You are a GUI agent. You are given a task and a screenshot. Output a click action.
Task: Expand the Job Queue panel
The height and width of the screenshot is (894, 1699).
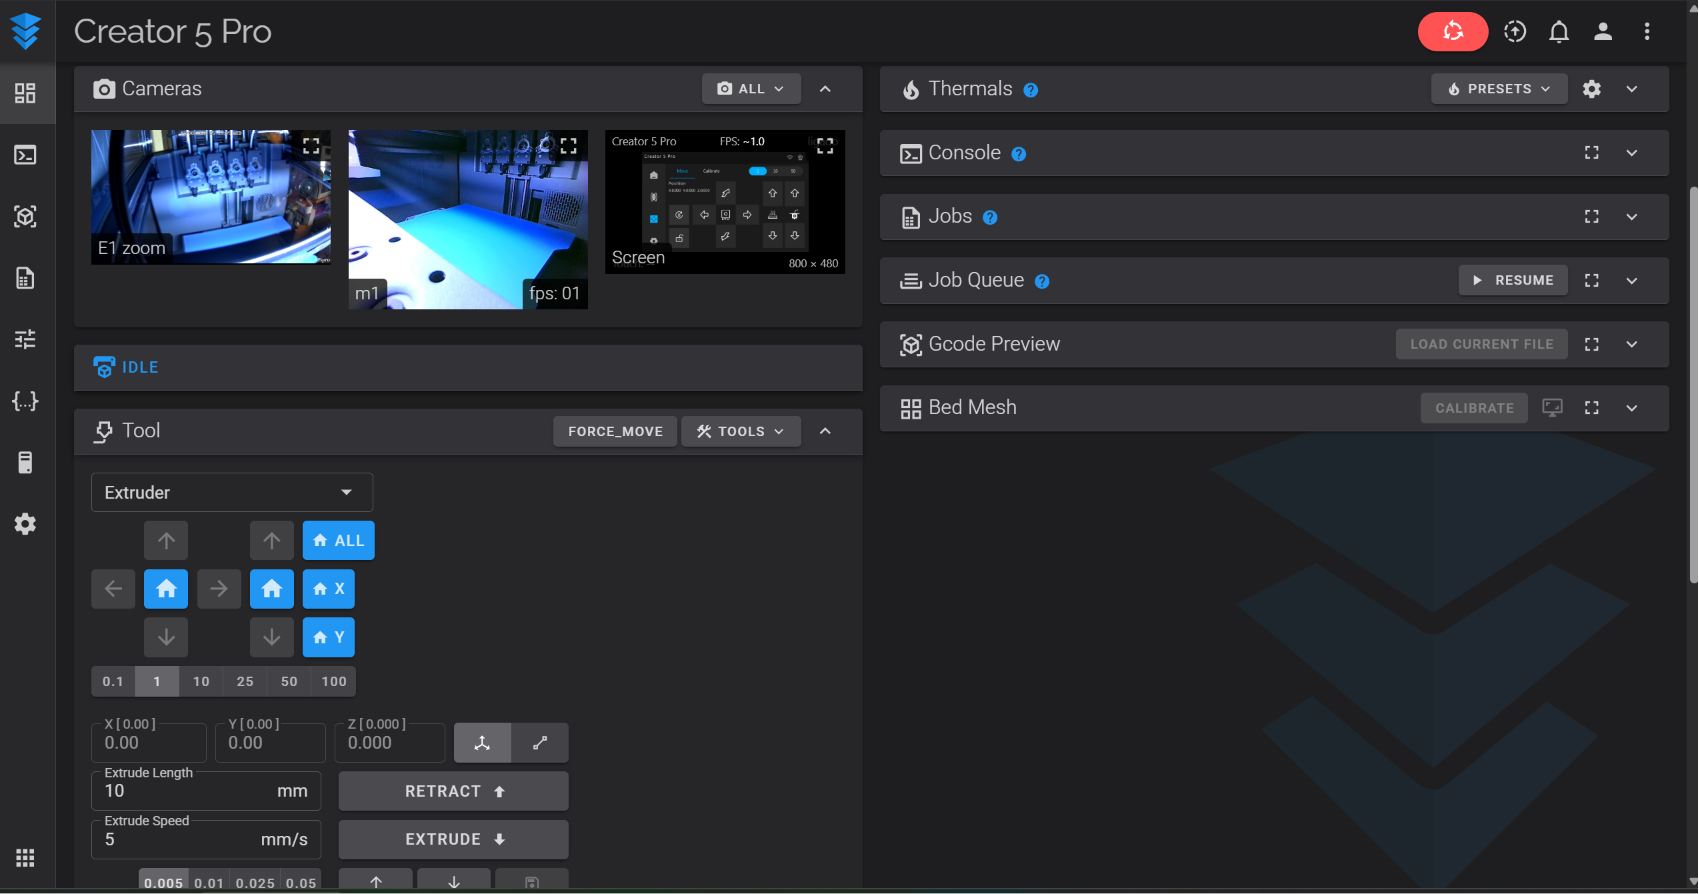[1632, 281]
